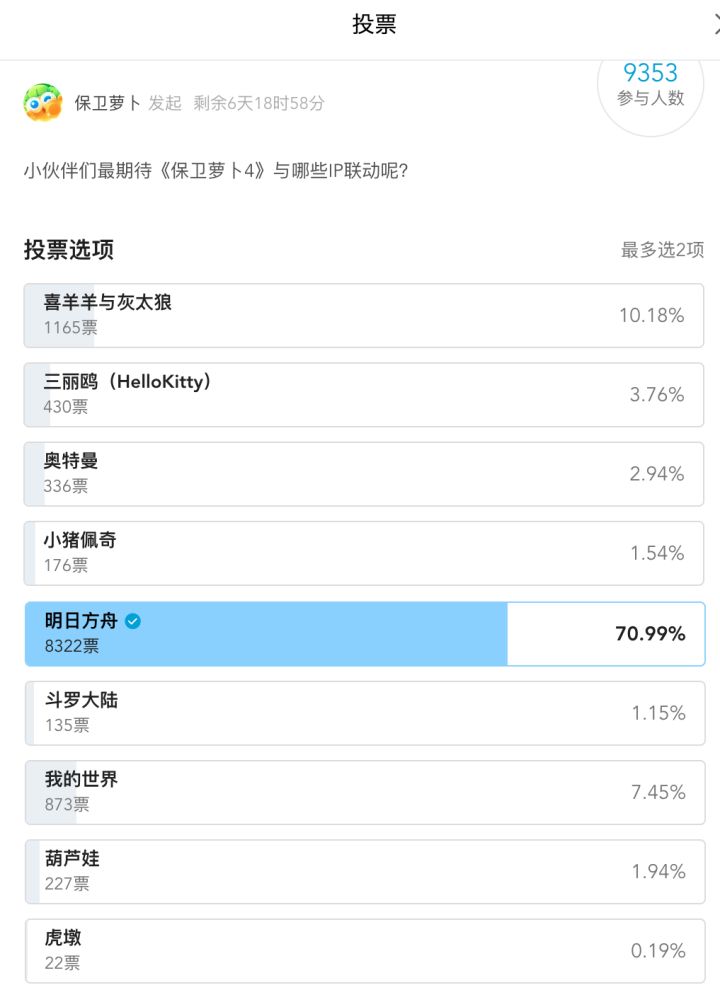720x1002 pixels.
Task: Click the 10.18% result for 喜羊羊与灰太狼
Action: [x=651, y=315]
